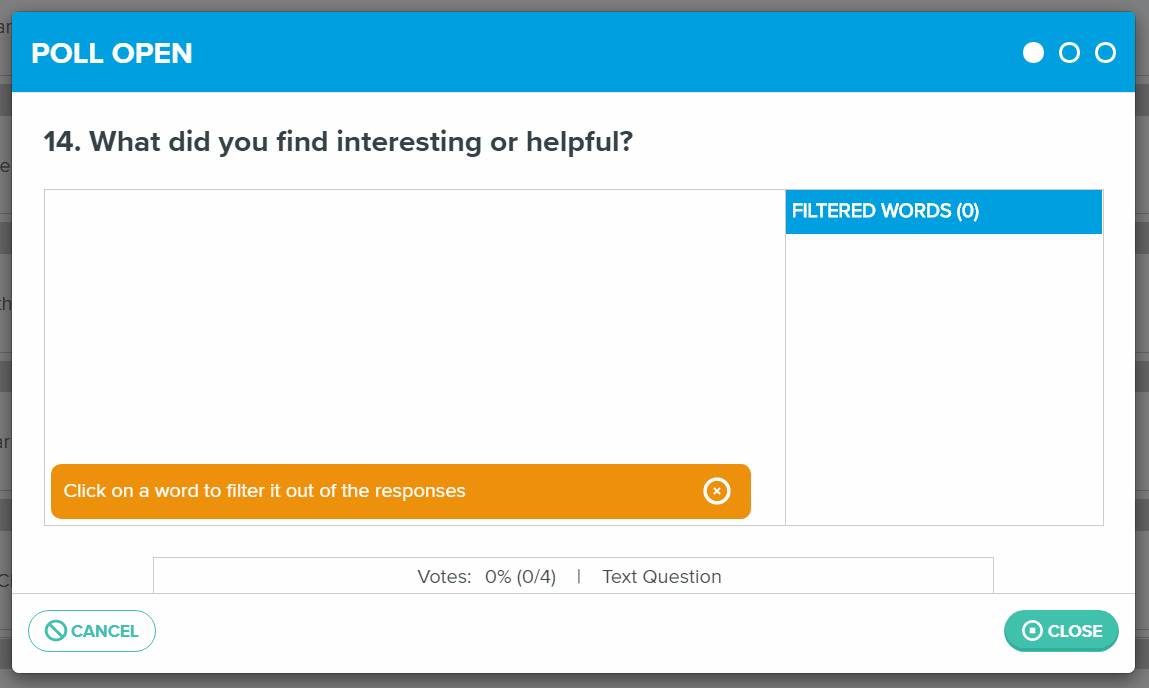1149x688 pixels.
Task: Dismiss the orange hint with its X icon
Action: point(717,491)
